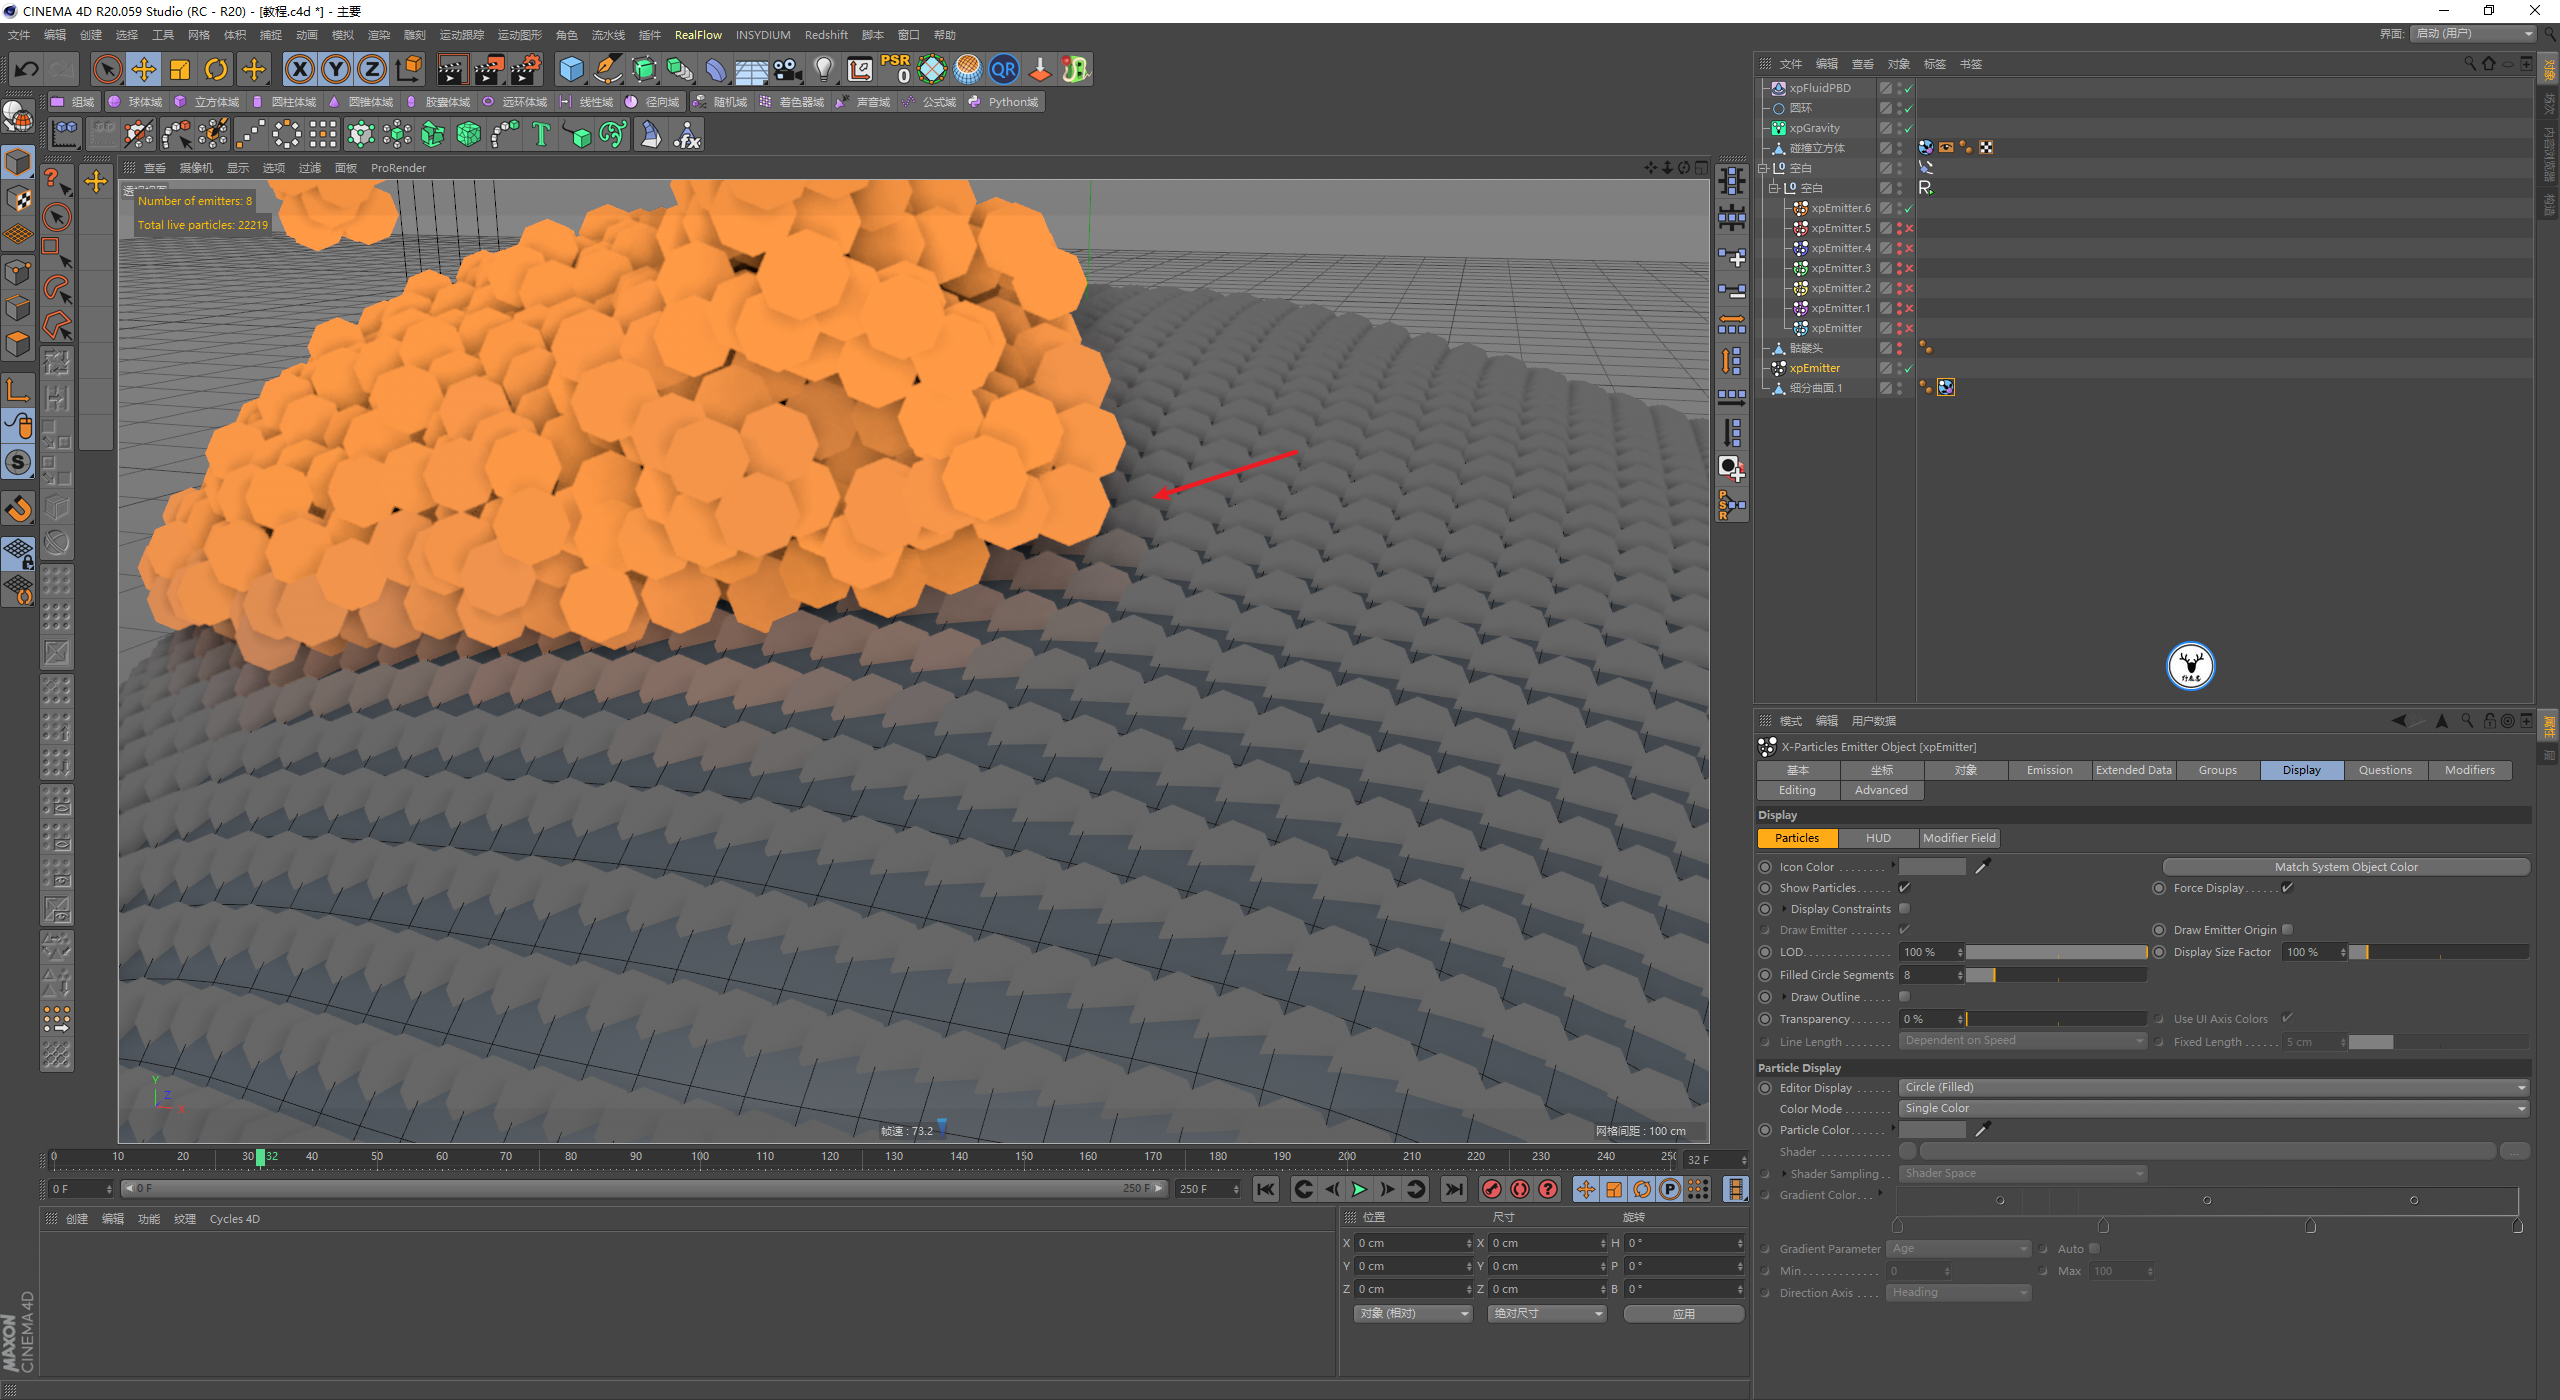Viewport: 2560px width, 1400px height.
Task: Switch to the Emission tab
Action: pyautogui.click(x=2050, y=770)
